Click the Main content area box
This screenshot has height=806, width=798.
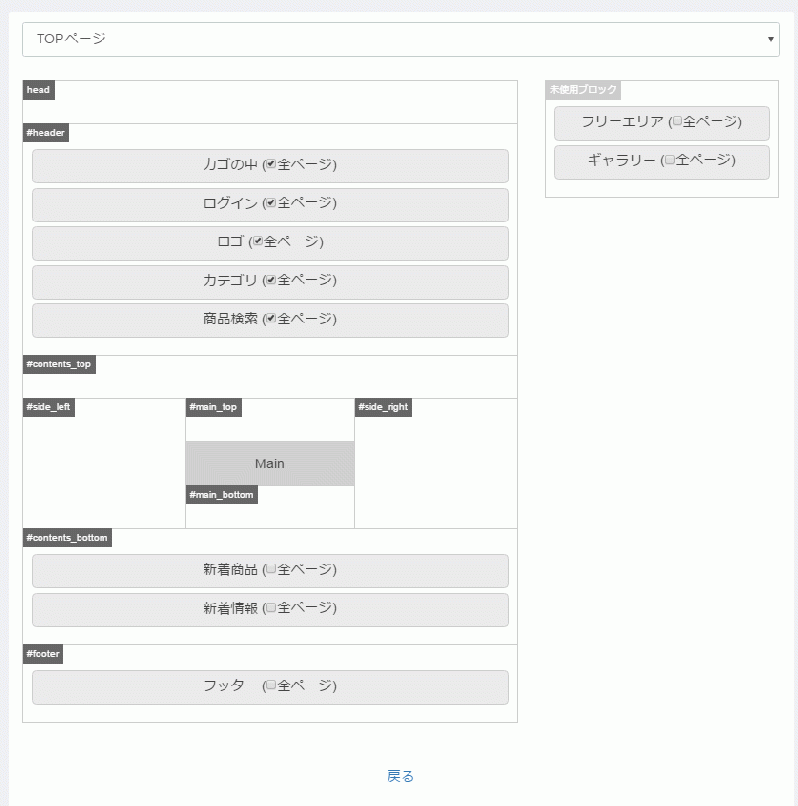tap(270, 463)
